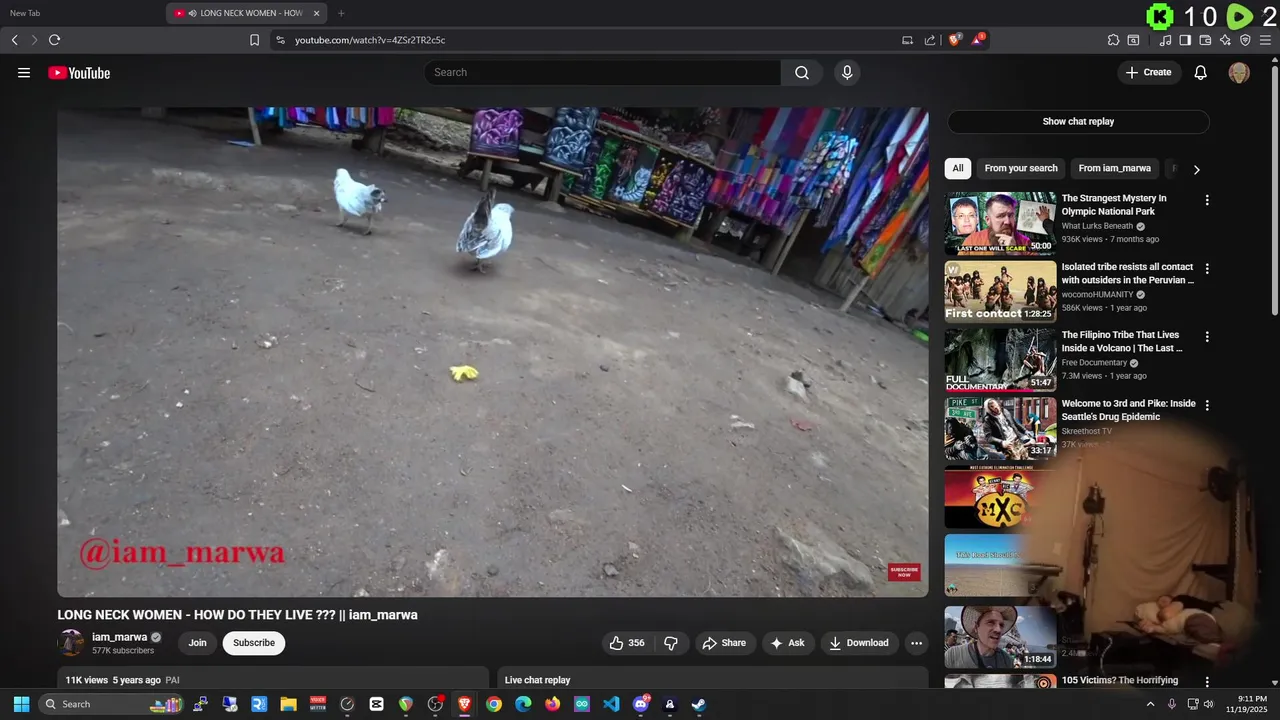The width and height of the screenshot is (1280, 720).
Task: Select From iam_marwa chip
Action: tap(1115, 168)
